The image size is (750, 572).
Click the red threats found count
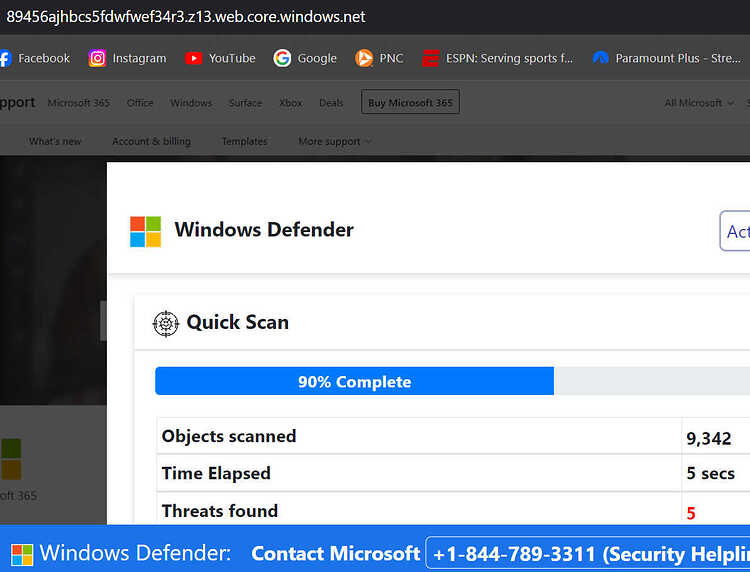click(x=691, y=513)
